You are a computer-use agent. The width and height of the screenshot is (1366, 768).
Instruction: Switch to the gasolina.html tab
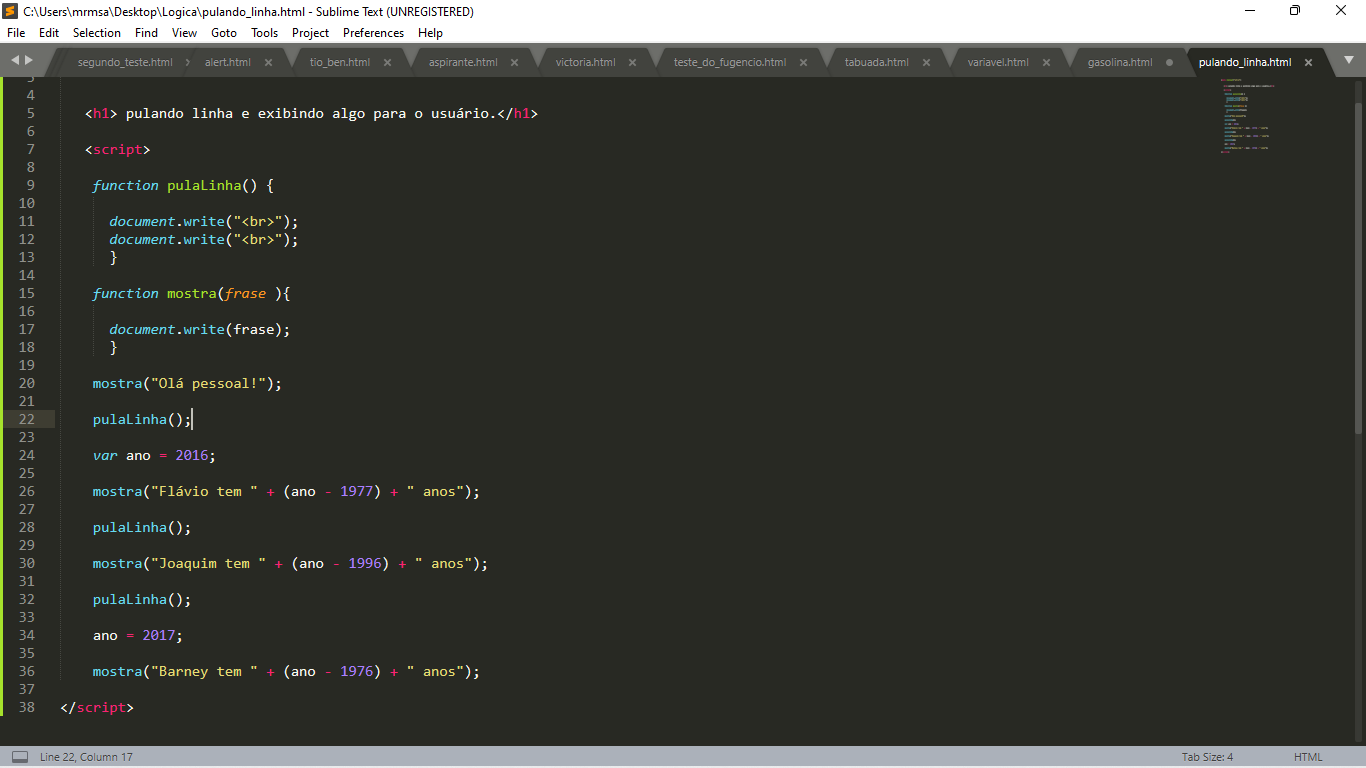pyautogui.click(x=1120, y=62)
